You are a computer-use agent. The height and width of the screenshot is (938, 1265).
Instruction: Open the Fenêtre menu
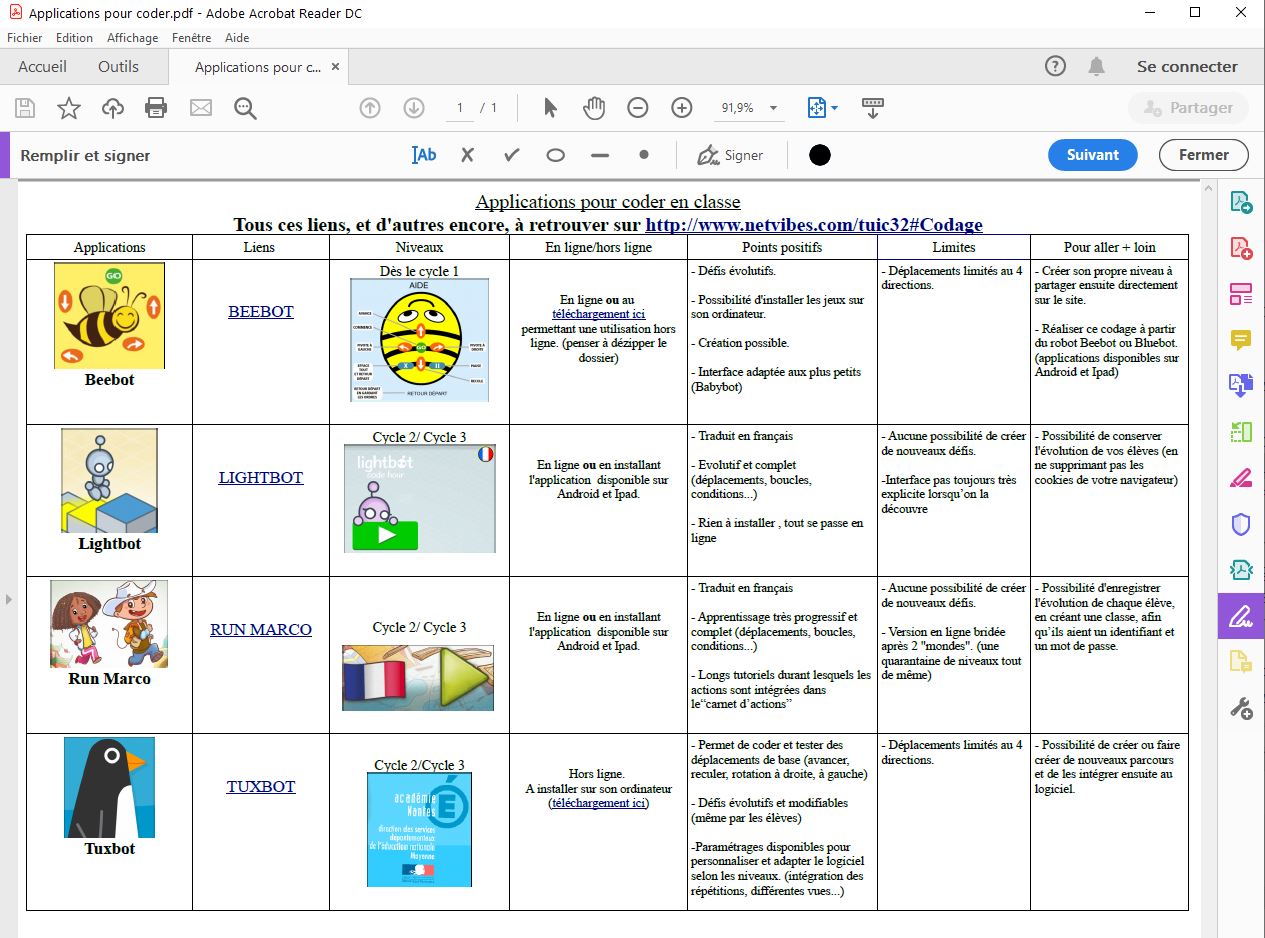192,38
